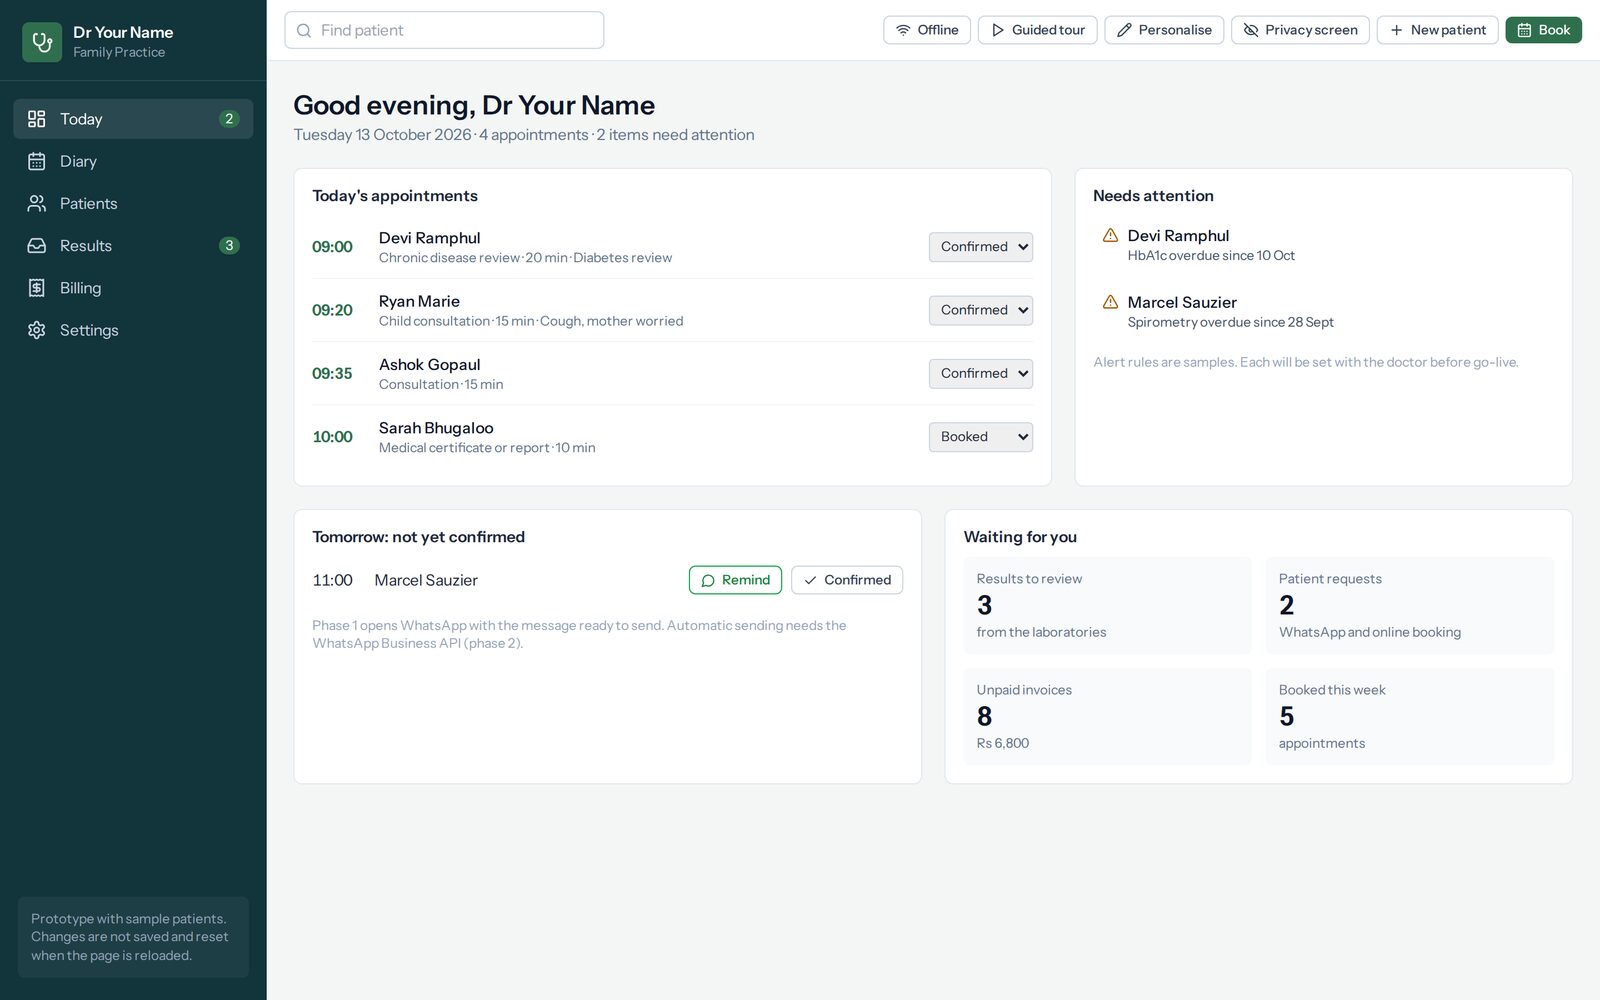Viewport: 1600px width, 1000px height.
Task: Open the Patients list
Action: point(133,203)
